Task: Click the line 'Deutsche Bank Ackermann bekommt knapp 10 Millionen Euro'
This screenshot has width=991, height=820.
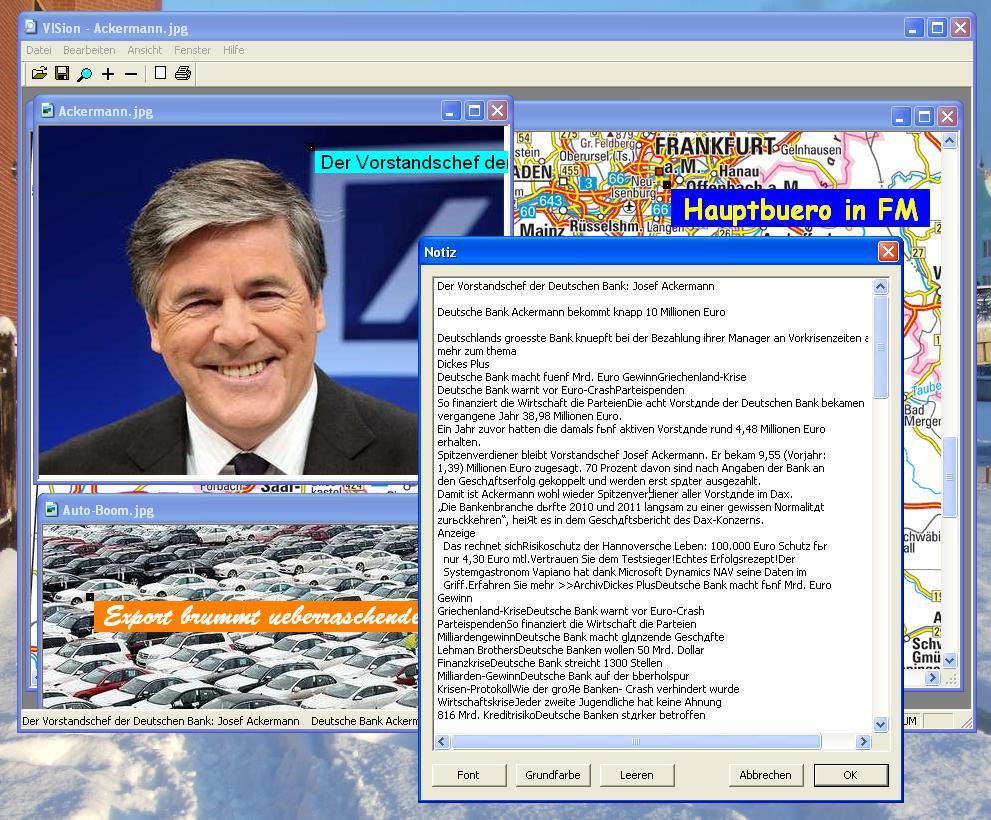Action: pos(581,312)
